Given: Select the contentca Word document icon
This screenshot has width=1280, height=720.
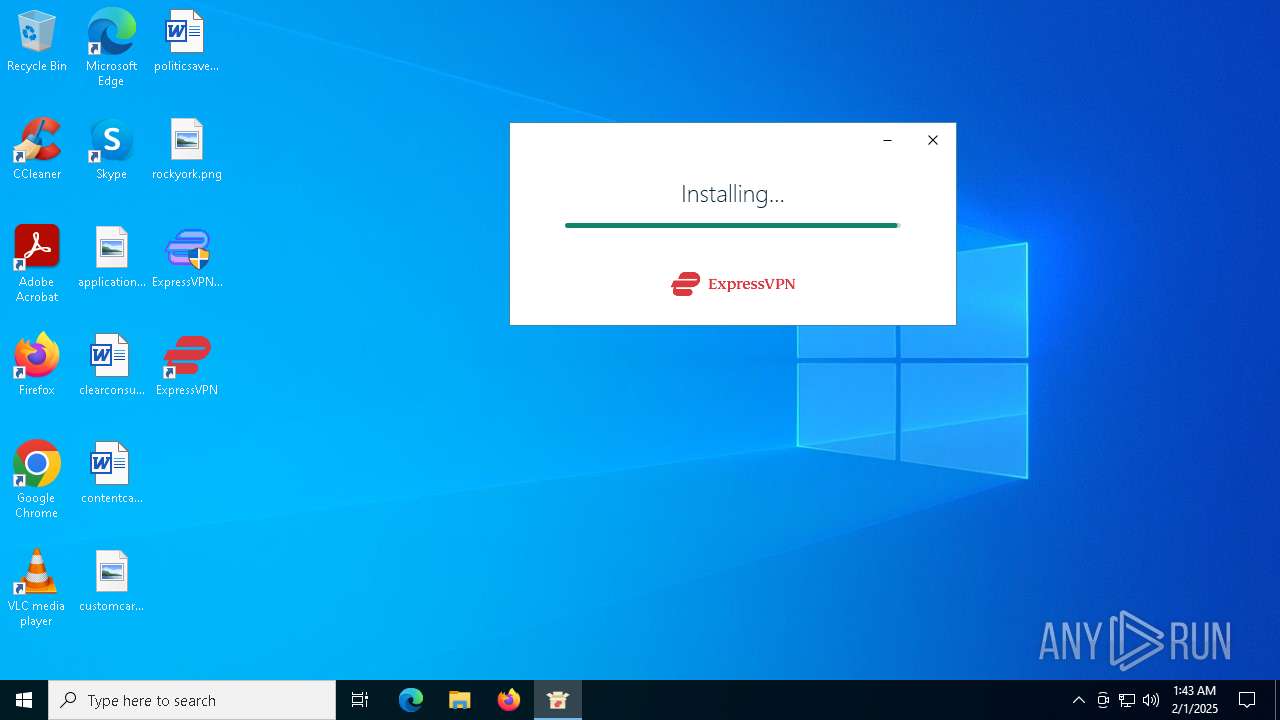Looking at the screenshot, I should coord(111,473).
